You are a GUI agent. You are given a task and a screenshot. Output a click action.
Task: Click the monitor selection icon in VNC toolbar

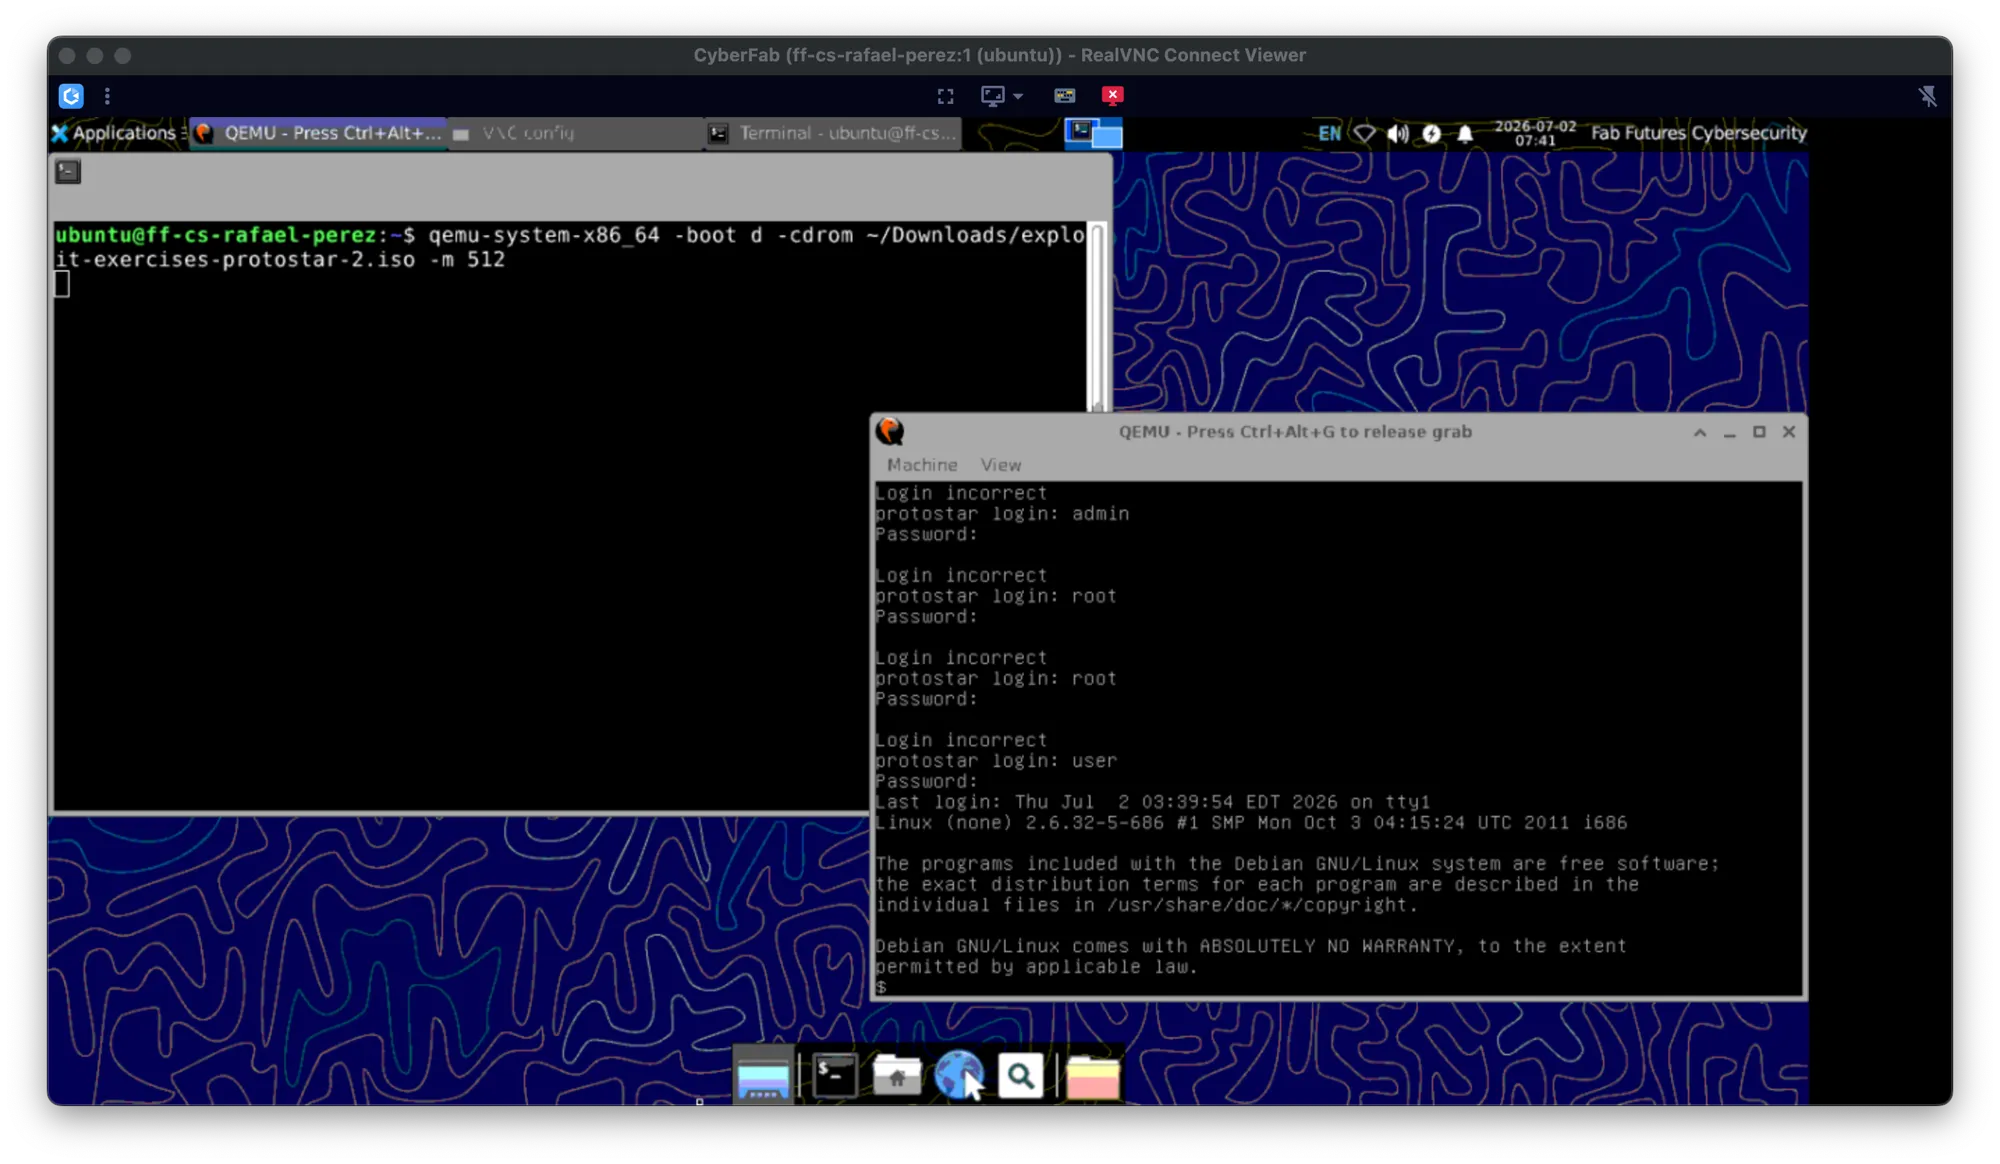click(x=992, y=96)
